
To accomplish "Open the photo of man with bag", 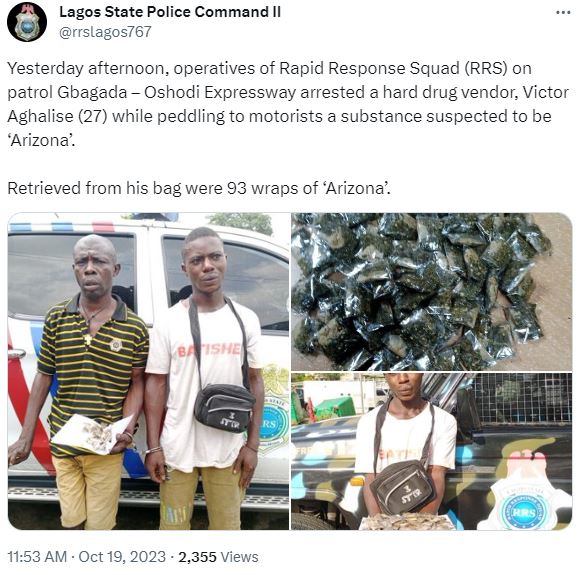I will coord(432,451).
